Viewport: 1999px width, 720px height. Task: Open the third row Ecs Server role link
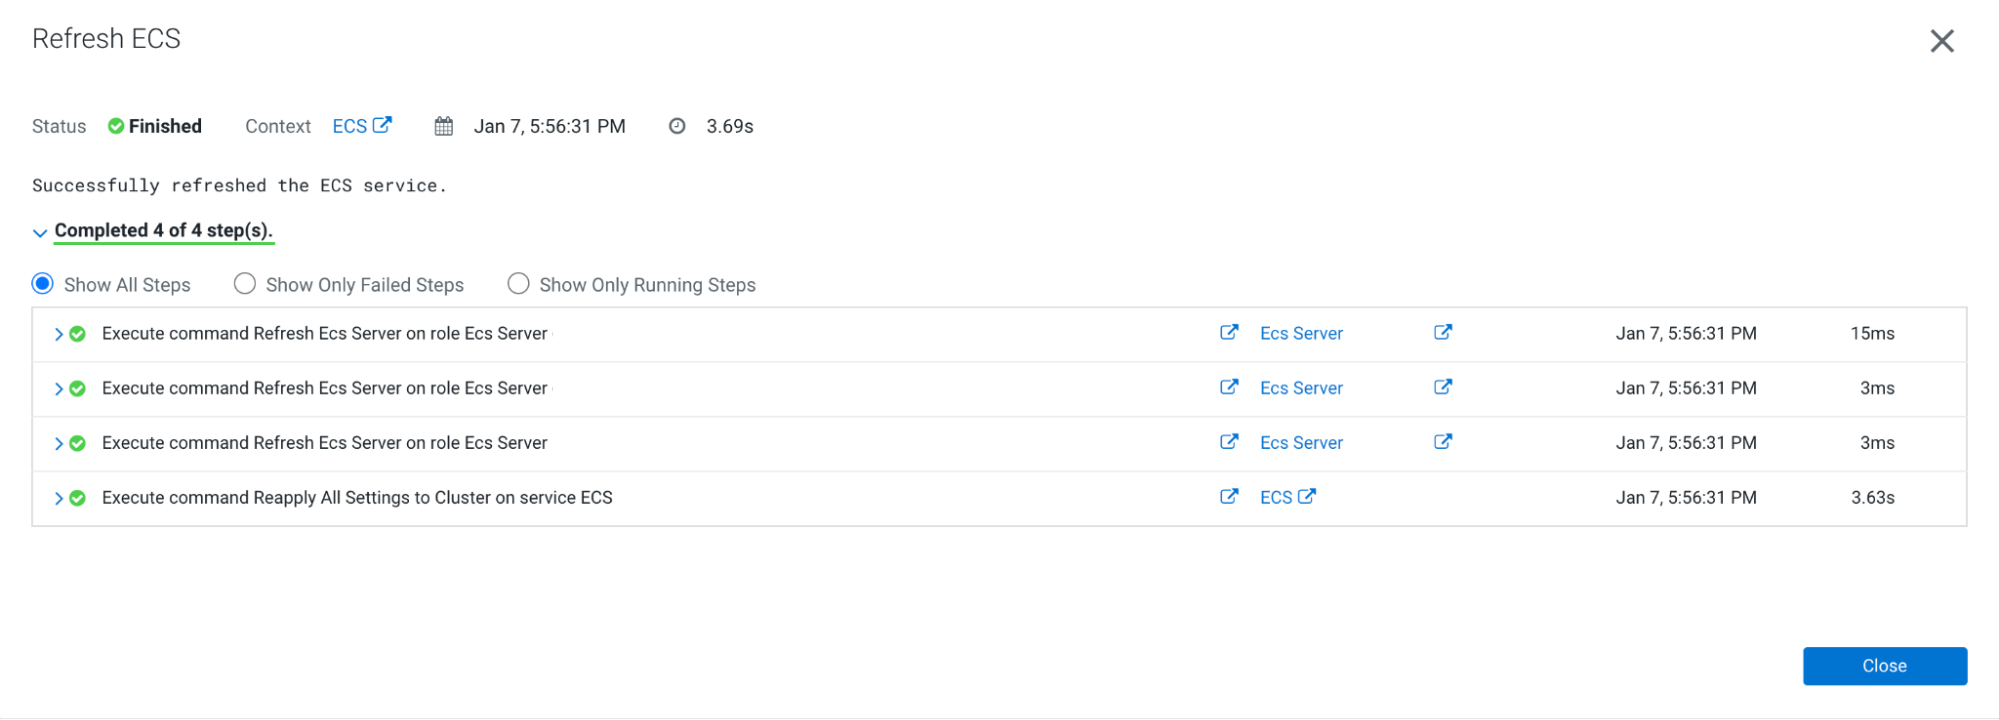pos(1300,443)
